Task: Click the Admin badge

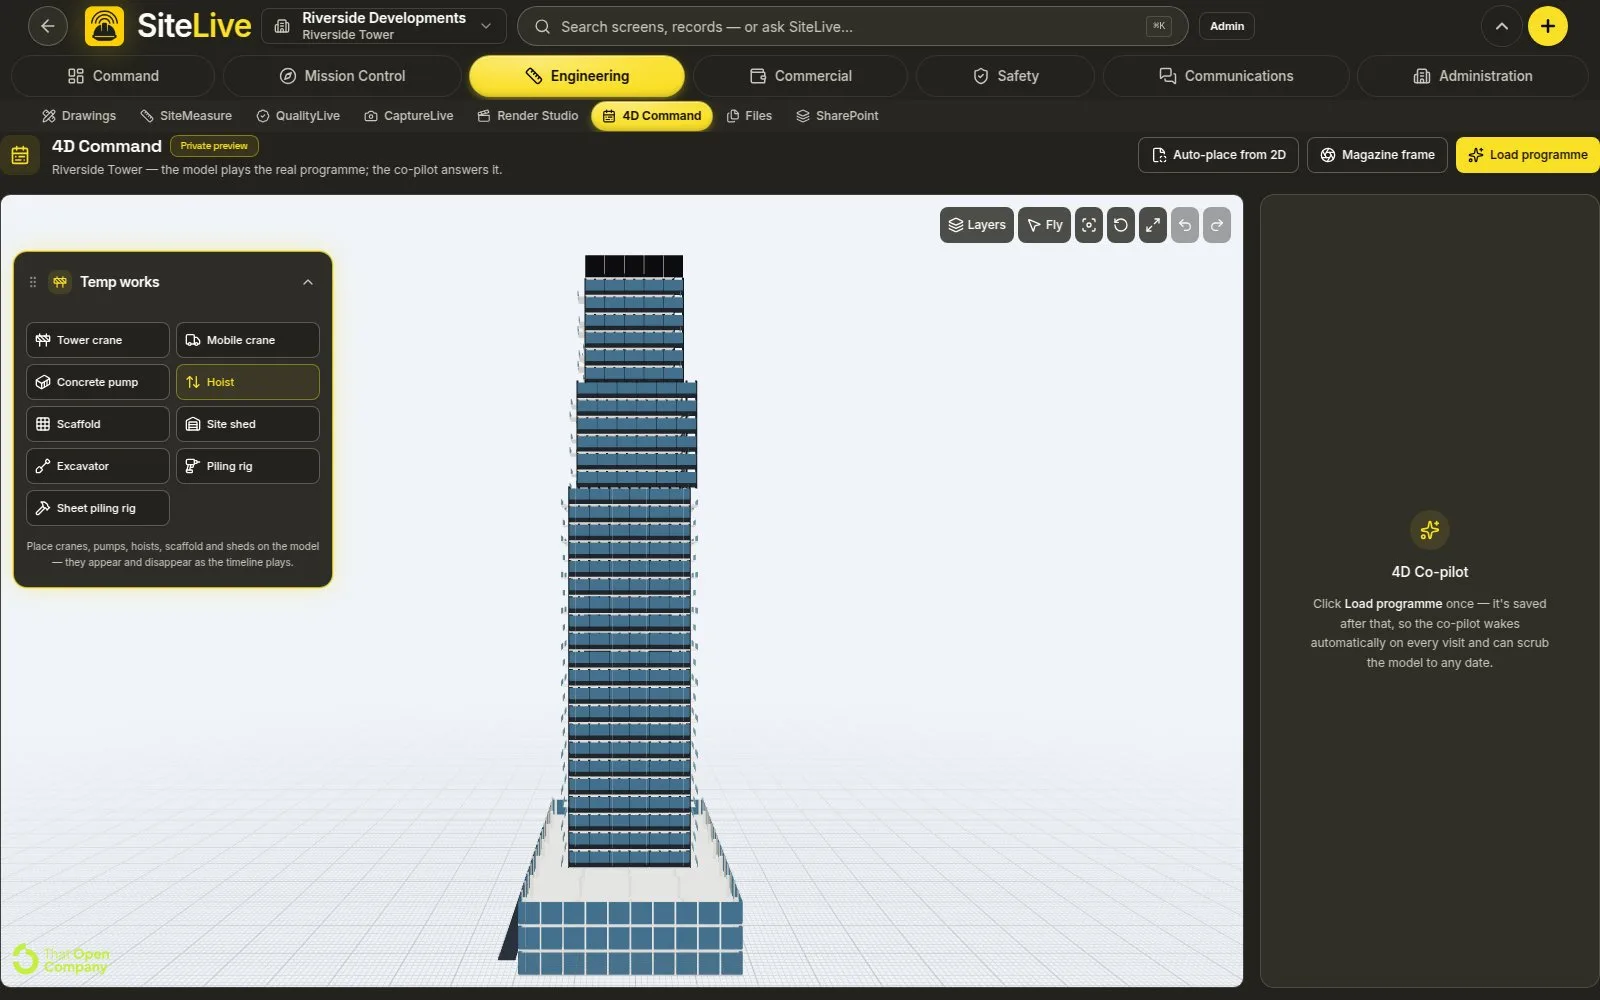Action: point(1227,26)
